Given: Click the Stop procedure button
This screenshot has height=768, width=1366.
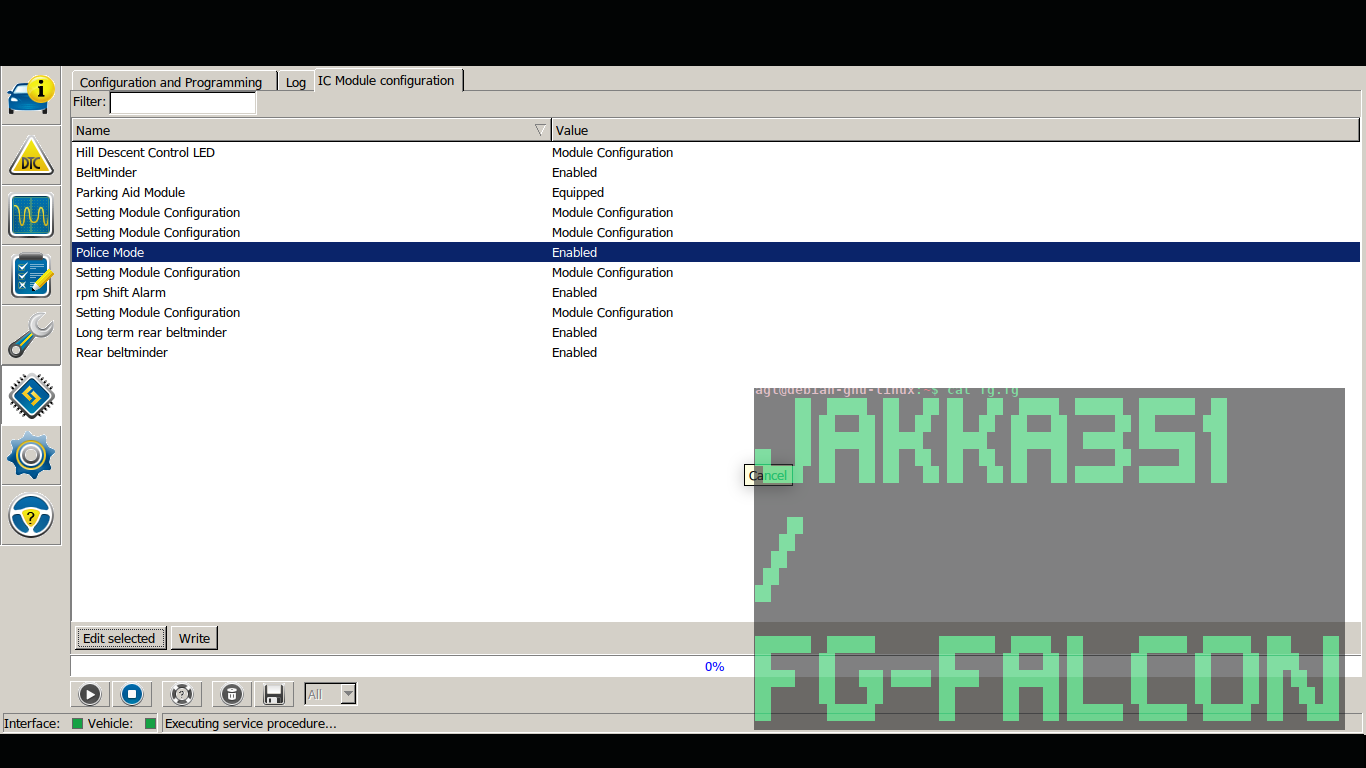Looking at the screenshot, I should (x=132, y=694).
